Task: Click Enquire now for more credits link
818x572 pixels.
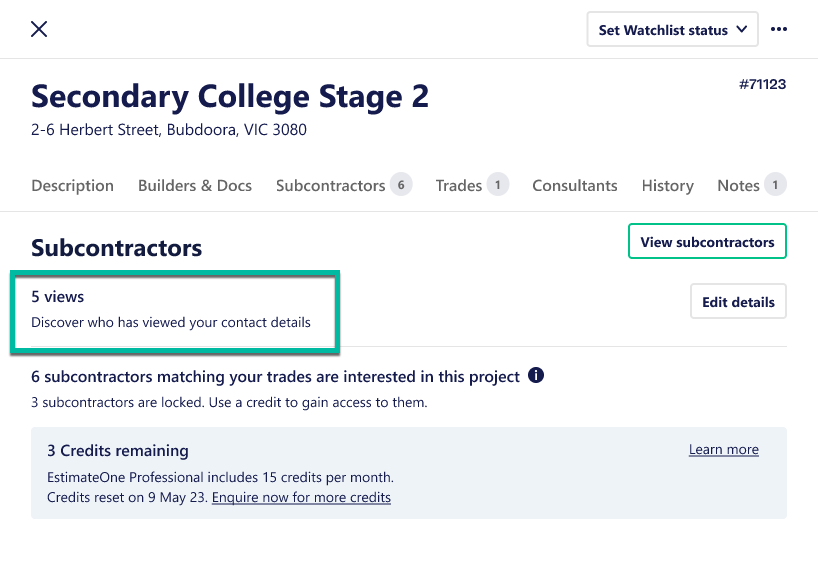Action: coord(301,497)
